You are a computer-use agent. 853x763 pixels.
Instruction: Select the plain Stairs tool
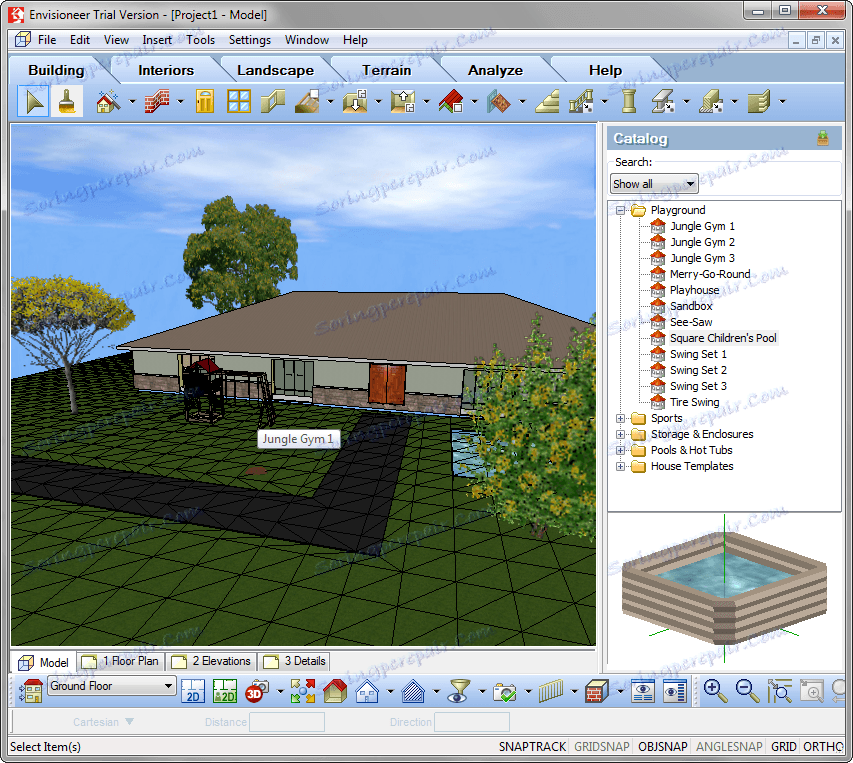[x=547, y=101]
